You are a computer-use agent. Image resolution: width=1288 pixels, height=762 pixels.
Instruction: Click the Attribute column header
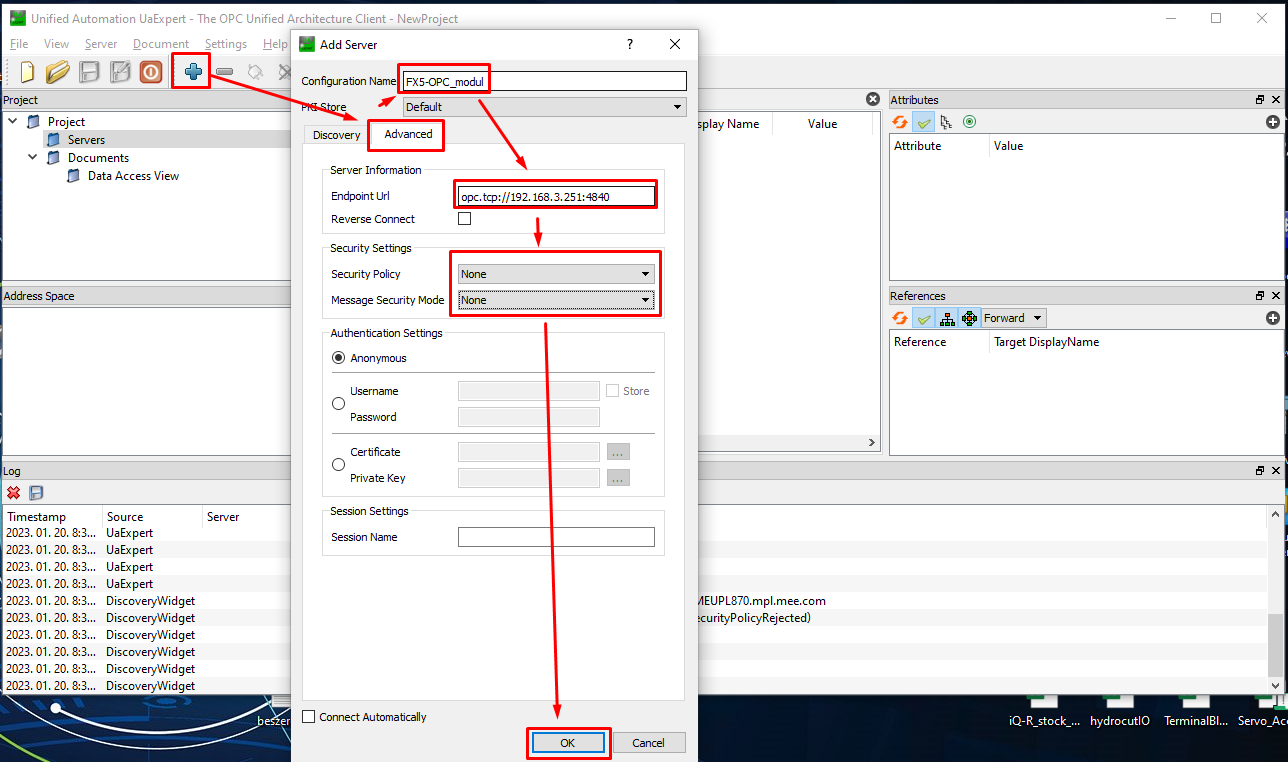point(918,146)
